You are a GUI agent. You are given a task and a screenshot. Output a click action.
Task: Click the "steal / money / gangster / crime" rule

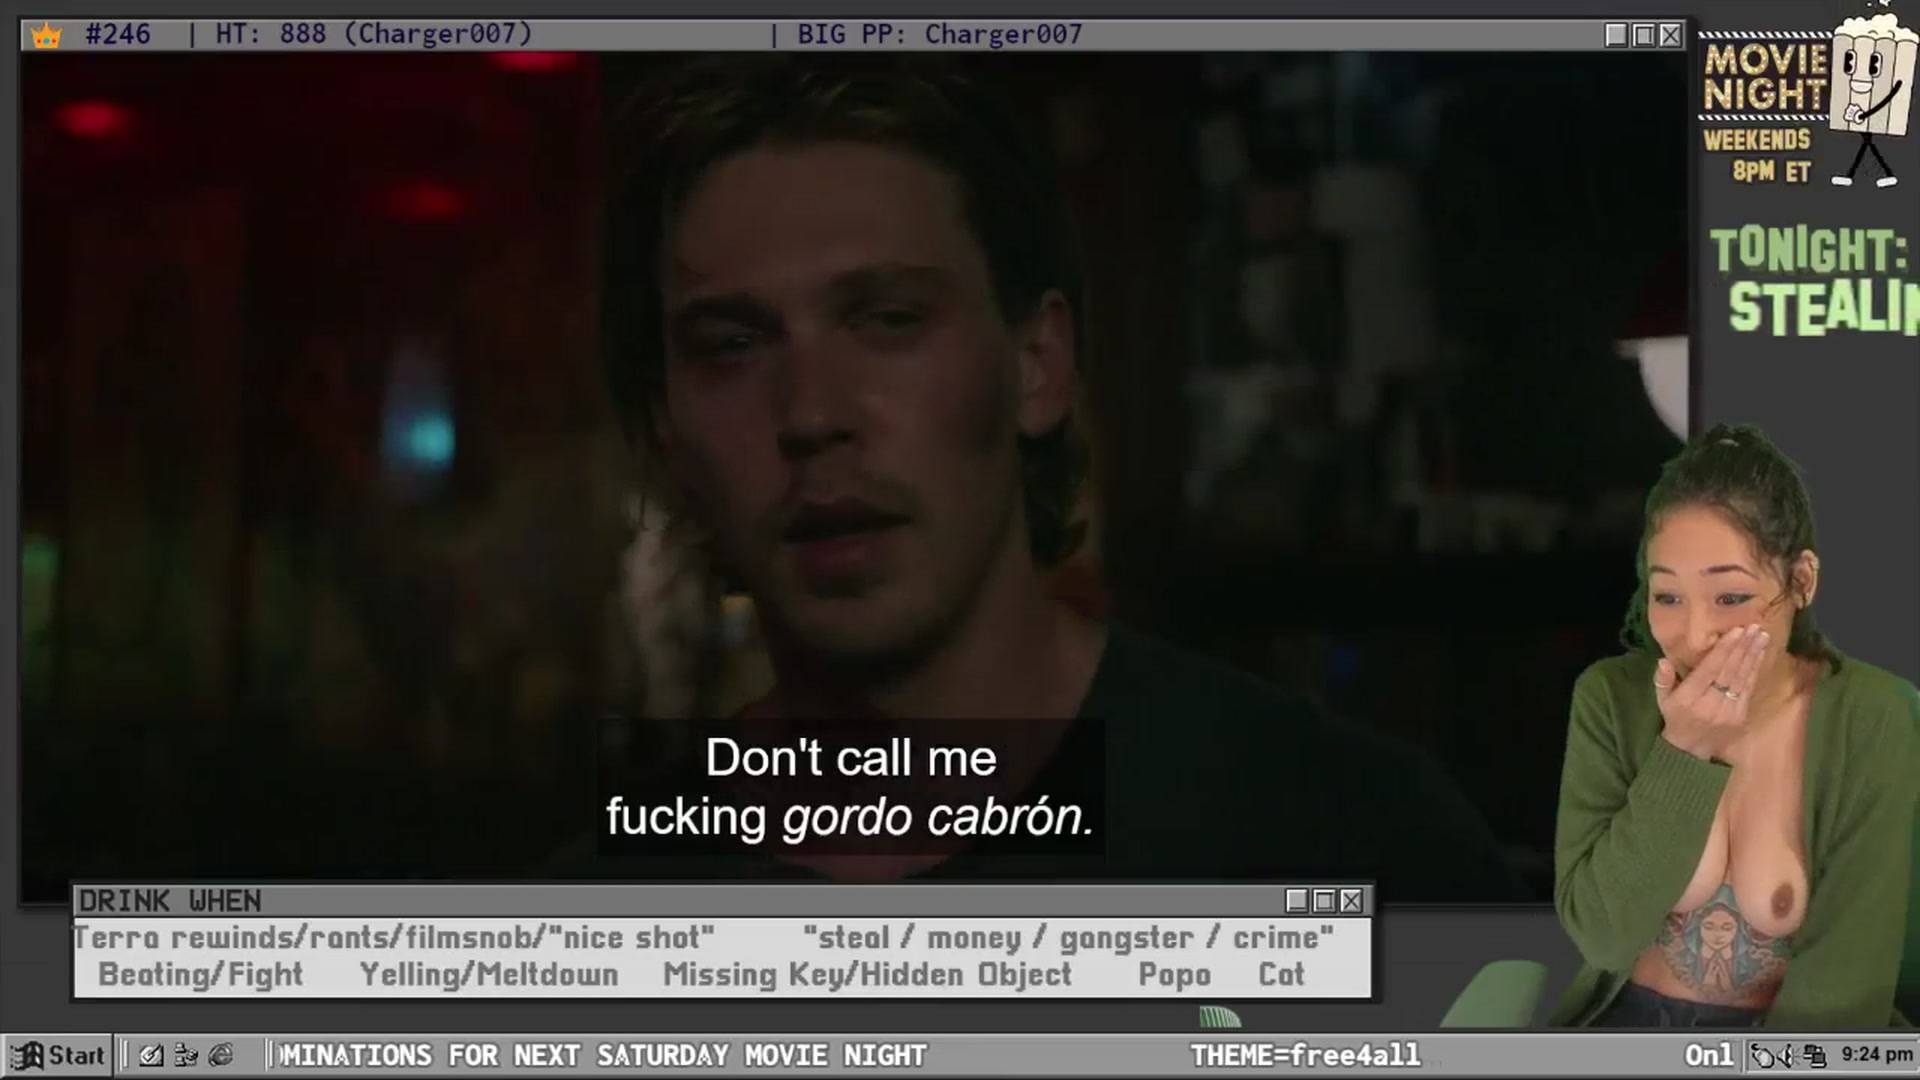pyautogui.click(x=1068, y=938)
